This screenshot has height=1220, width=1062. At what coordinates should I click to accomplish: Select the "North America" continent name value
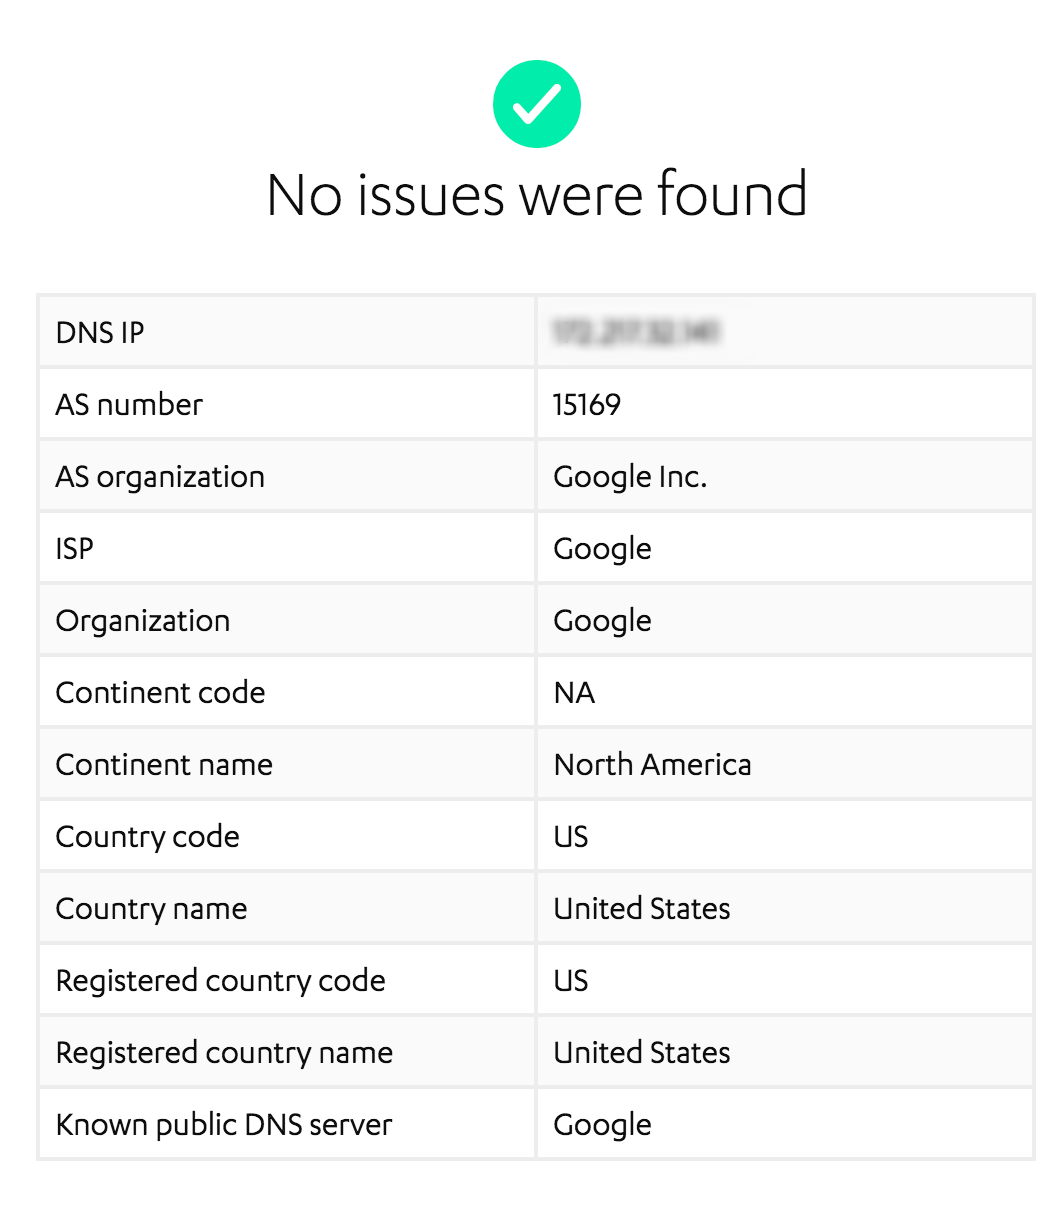click(652, 764)
